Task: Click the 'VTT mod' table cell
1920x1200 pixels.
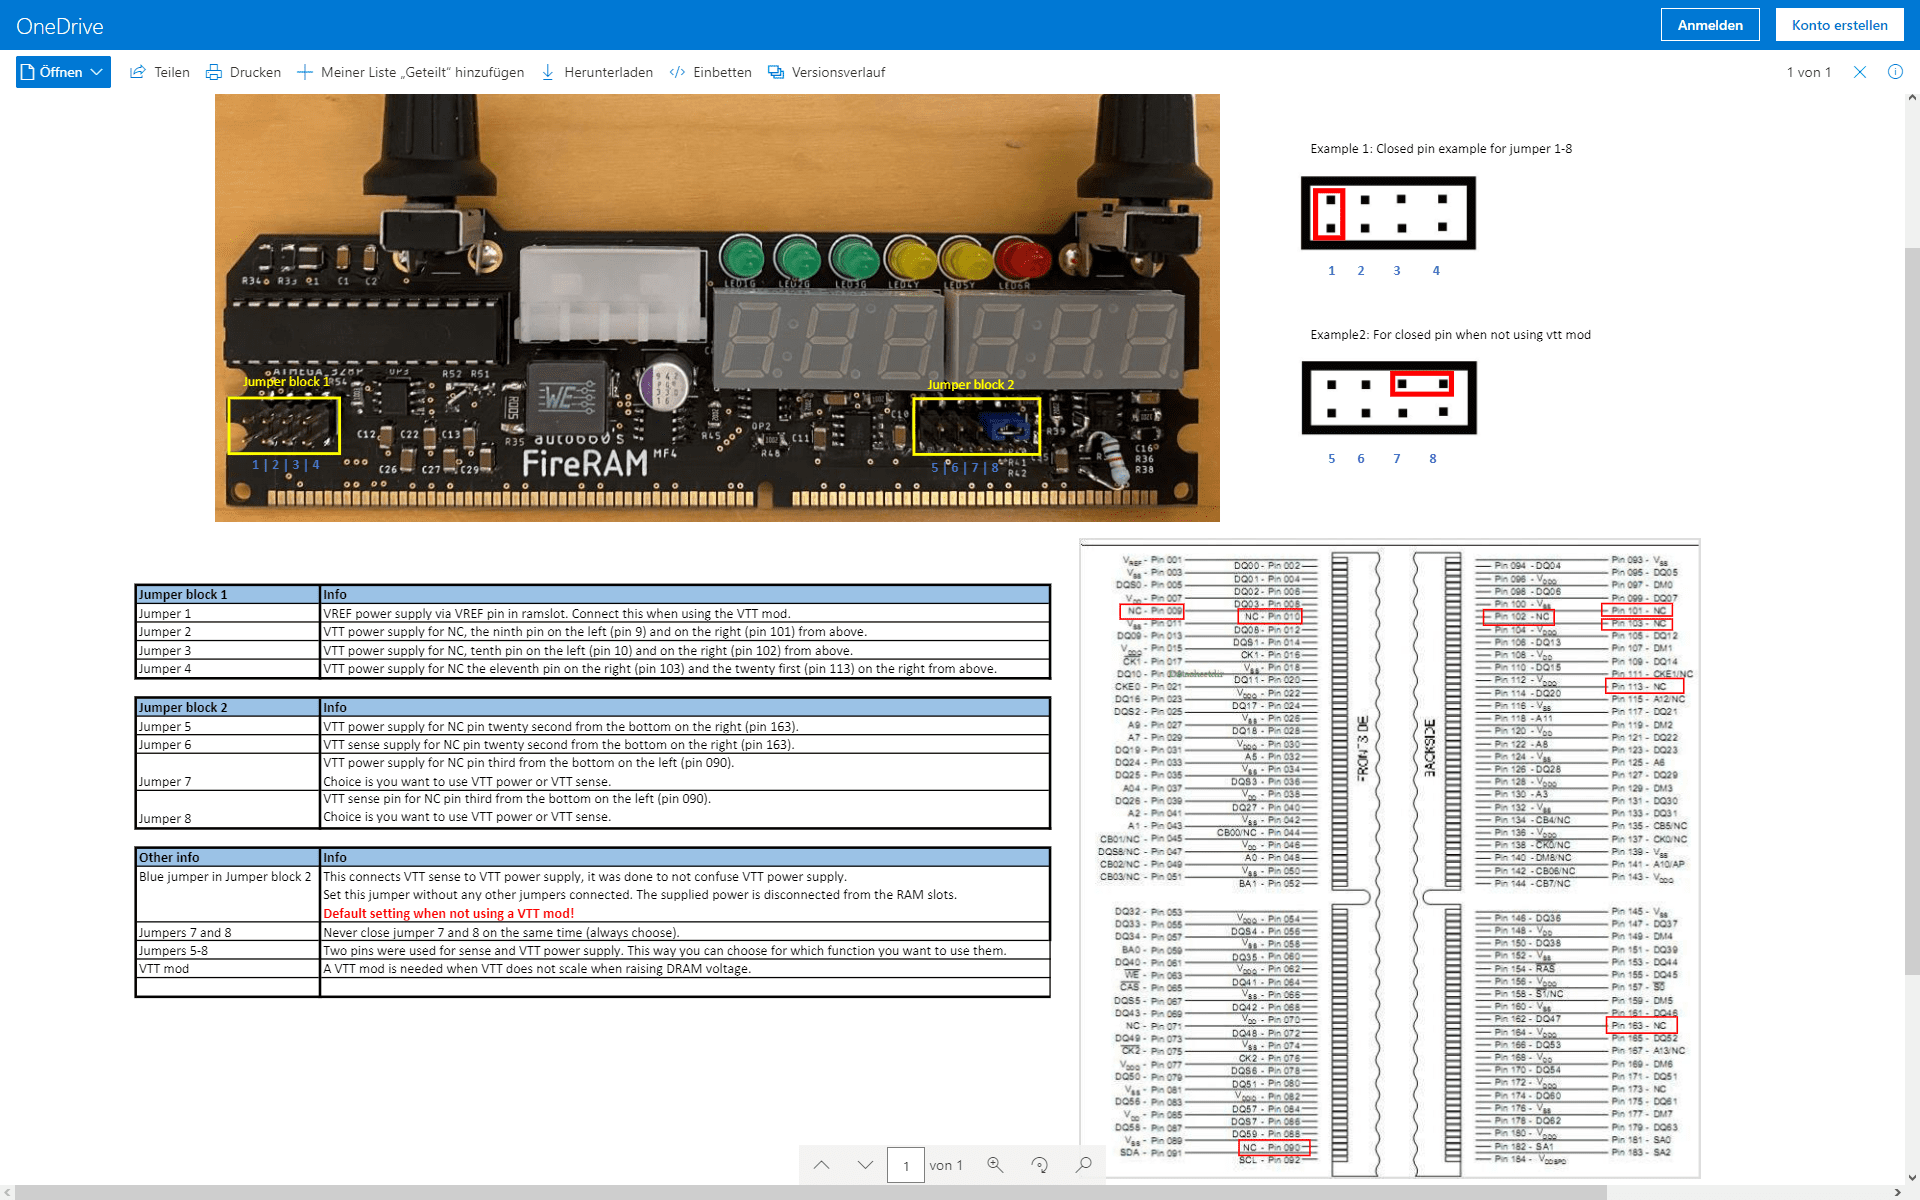Action: (x=228, y=968)
